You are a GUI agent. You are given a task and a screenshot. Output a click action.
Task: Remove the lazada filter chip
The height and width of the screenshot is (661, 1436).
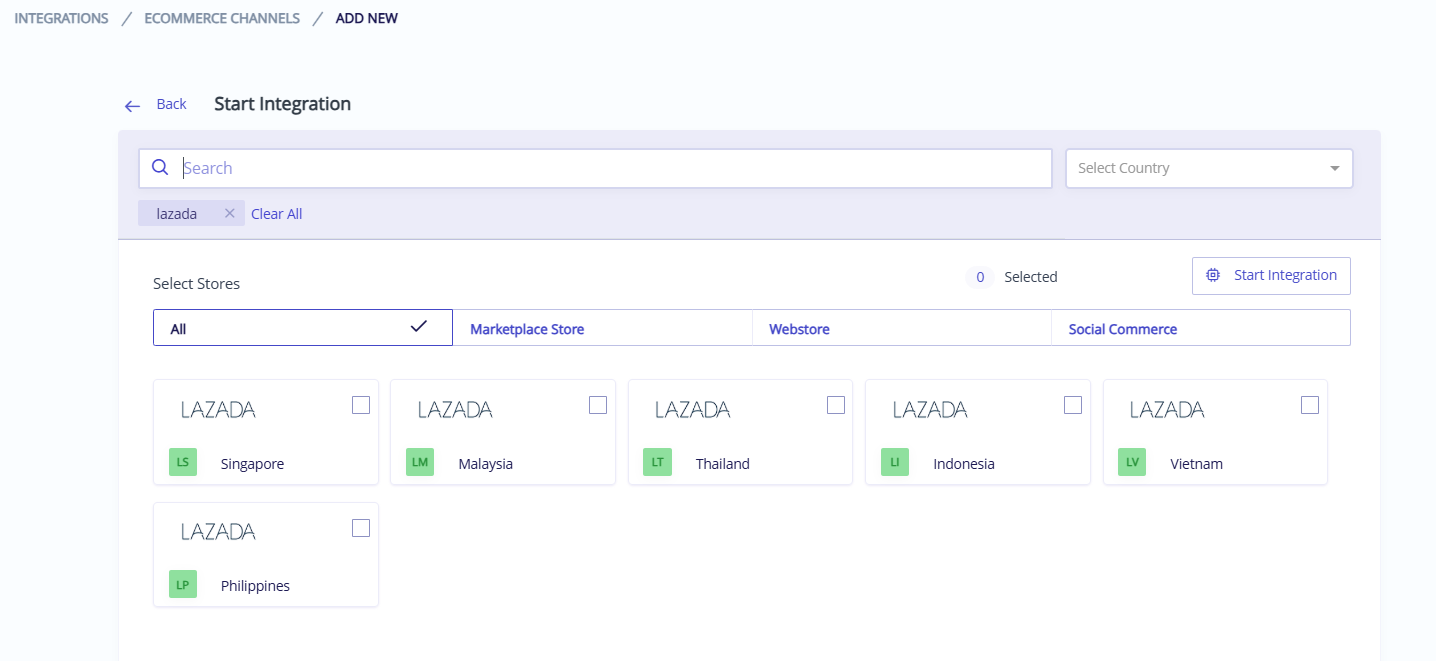pos(229,213)
